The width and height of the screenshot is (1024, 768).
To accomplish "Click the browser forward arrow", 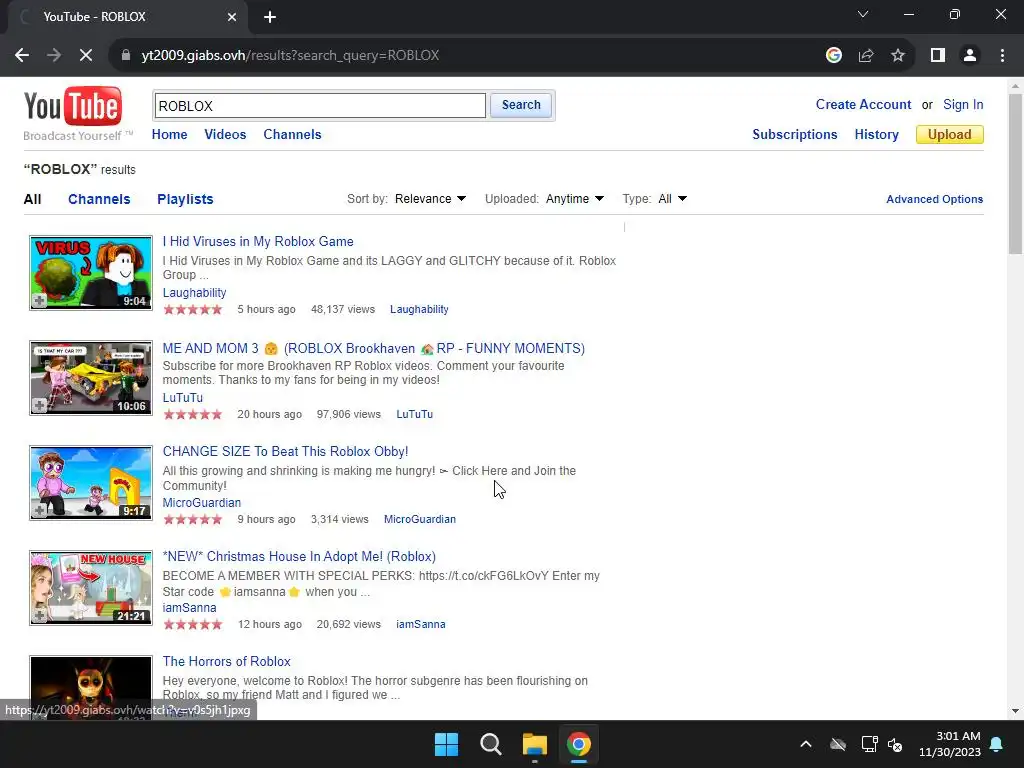I will [54, 56].
